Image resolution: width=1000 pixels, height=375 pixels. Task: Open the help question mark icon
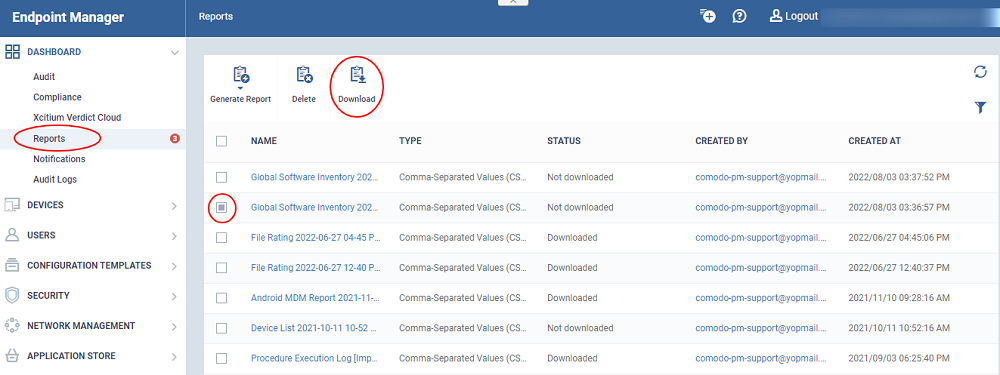(x=739, y=17)
